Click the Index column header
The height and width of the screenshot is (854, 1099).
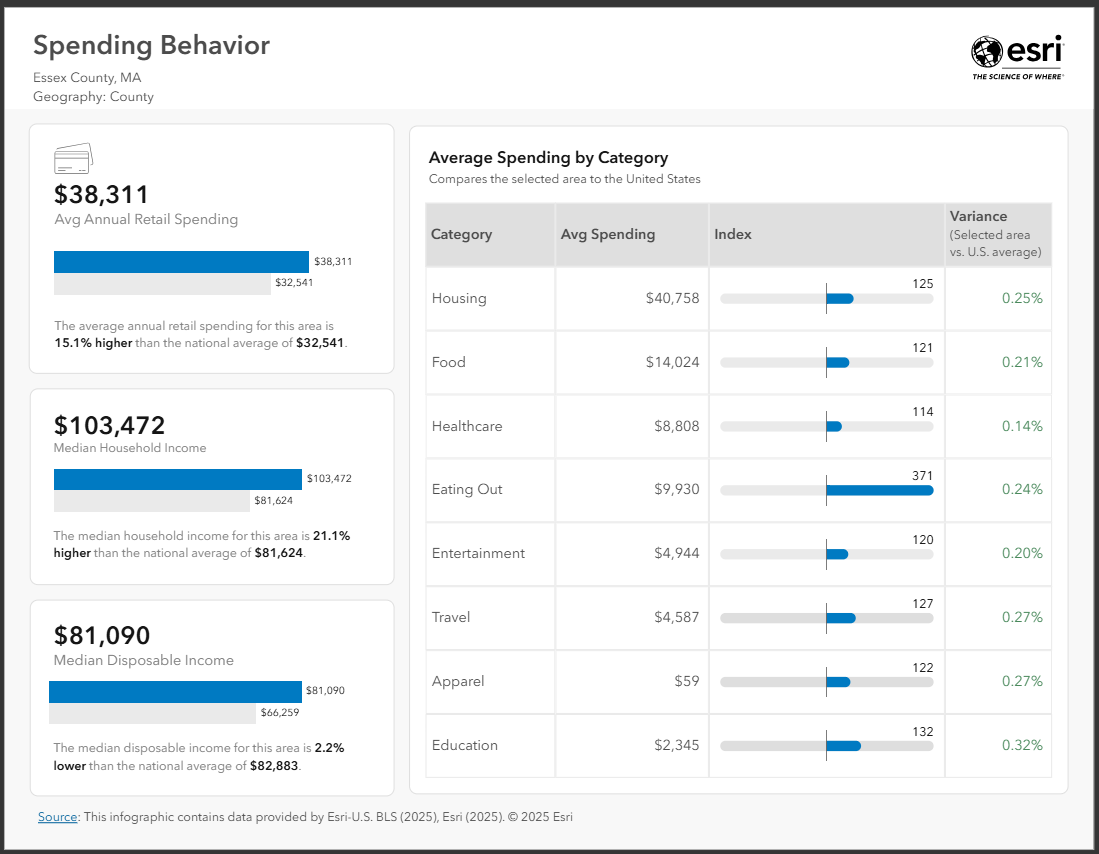point(732,235)
